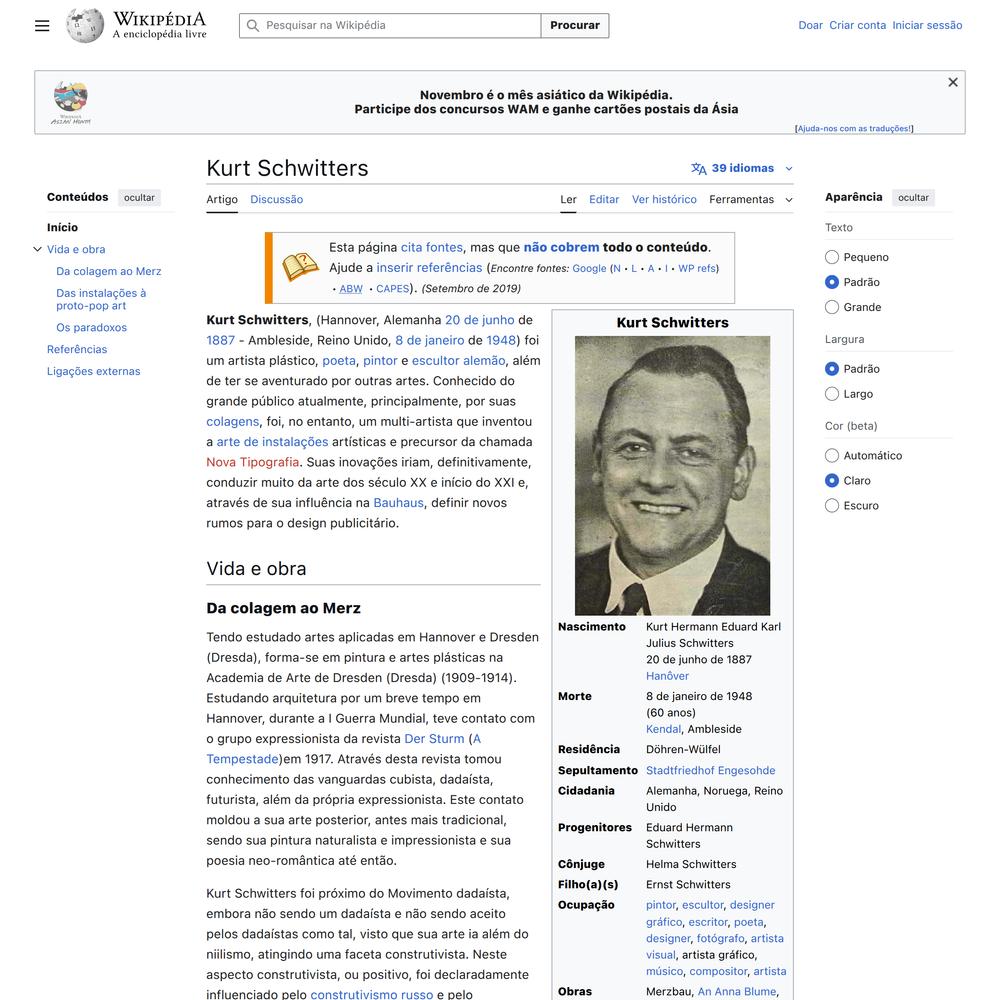Click the language translation icon
This screenshot has width=1000, height=1000.
(x=699, y=168)
